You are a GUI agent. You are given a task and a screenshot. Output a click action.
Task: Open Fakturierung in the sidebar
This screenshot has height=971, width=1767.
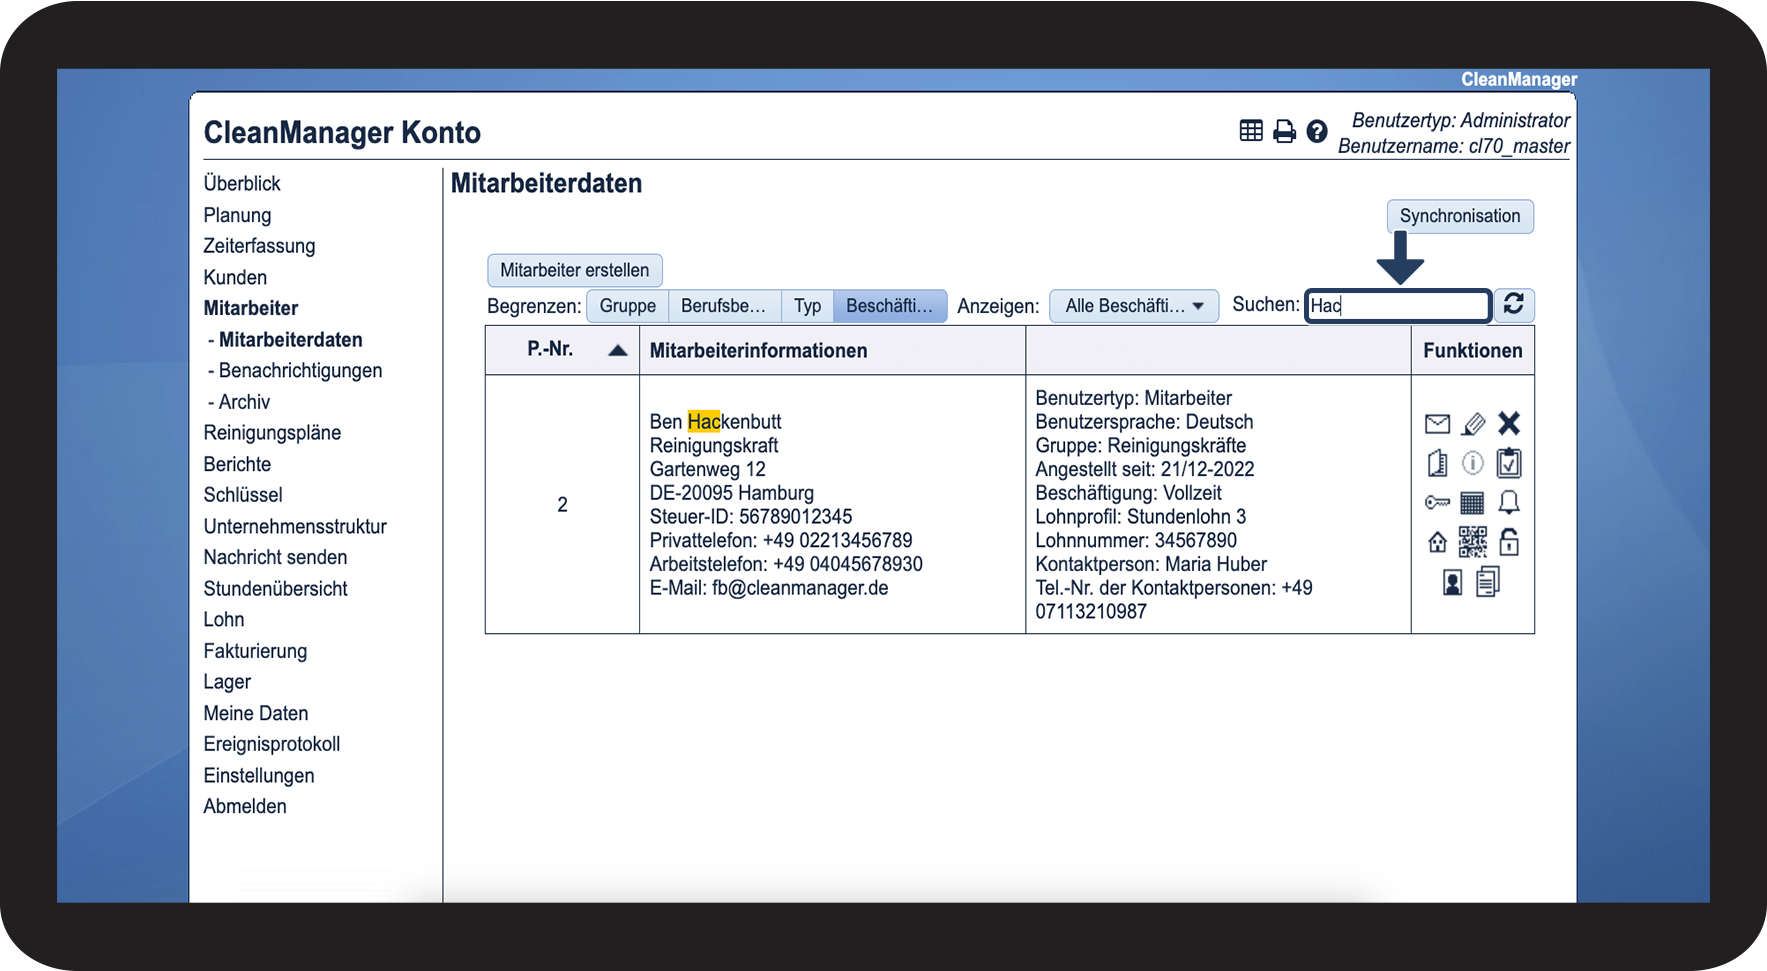tap(255, 651)
